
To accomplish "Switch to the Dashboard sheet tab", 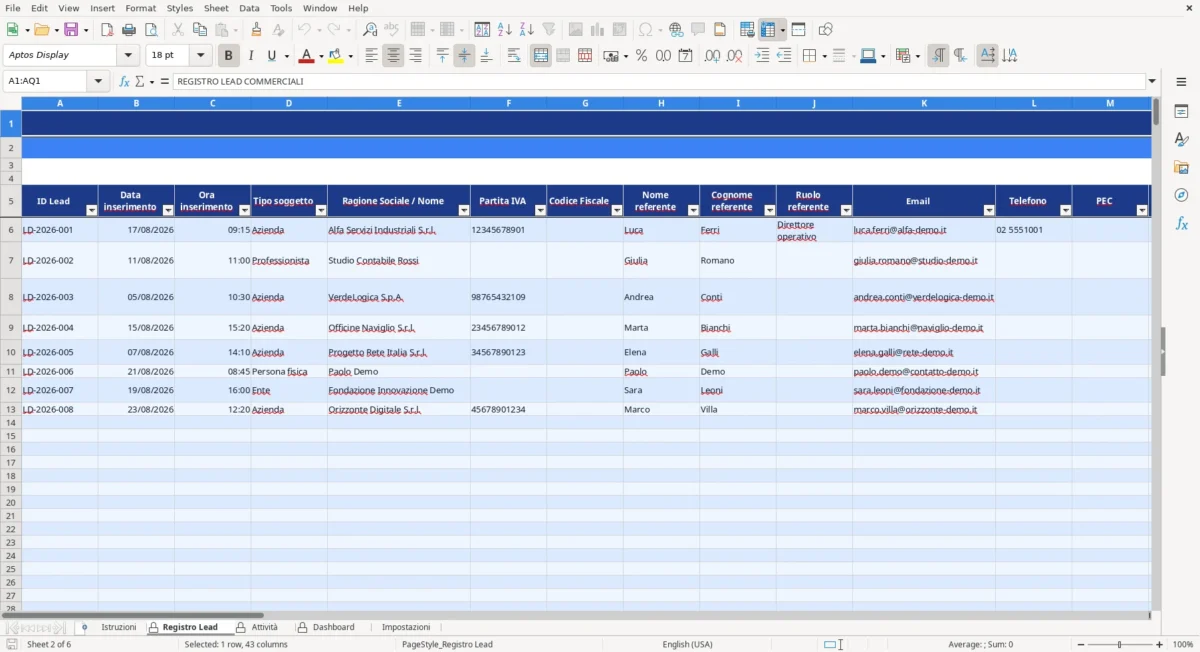I will (x=333, y=627).
